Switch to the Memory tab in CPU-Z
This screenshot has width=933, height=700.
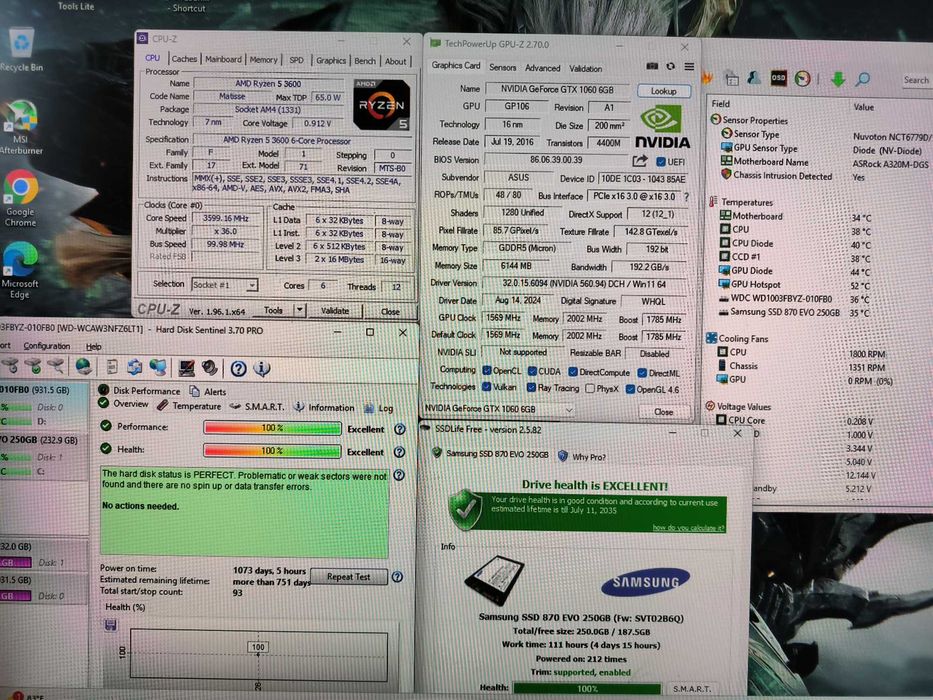click(x=264, y=60)
